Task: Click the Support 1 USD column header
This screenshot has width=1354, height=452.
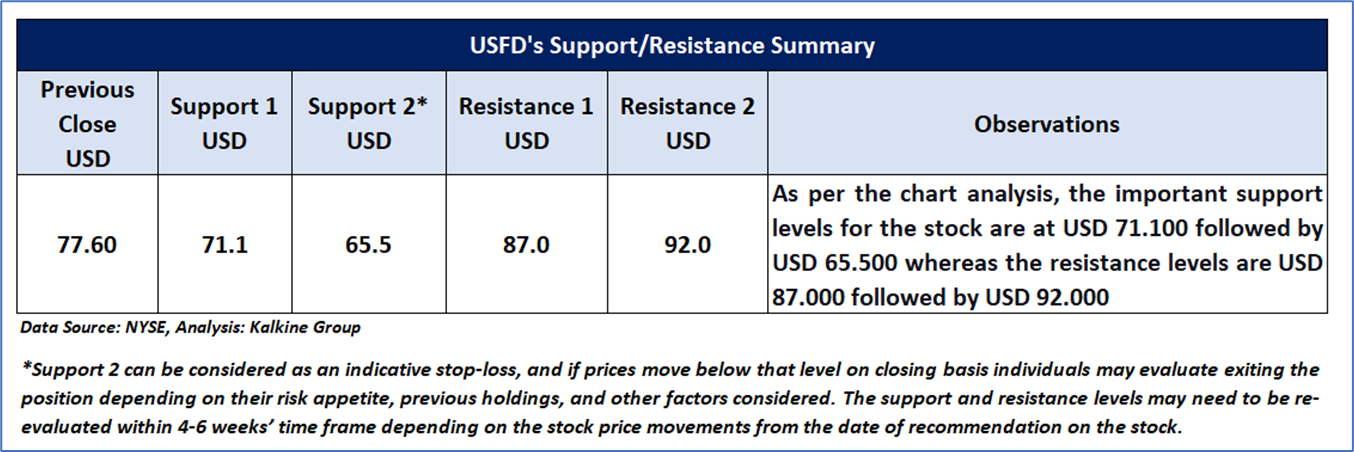Action: click(x=224, y=124)
